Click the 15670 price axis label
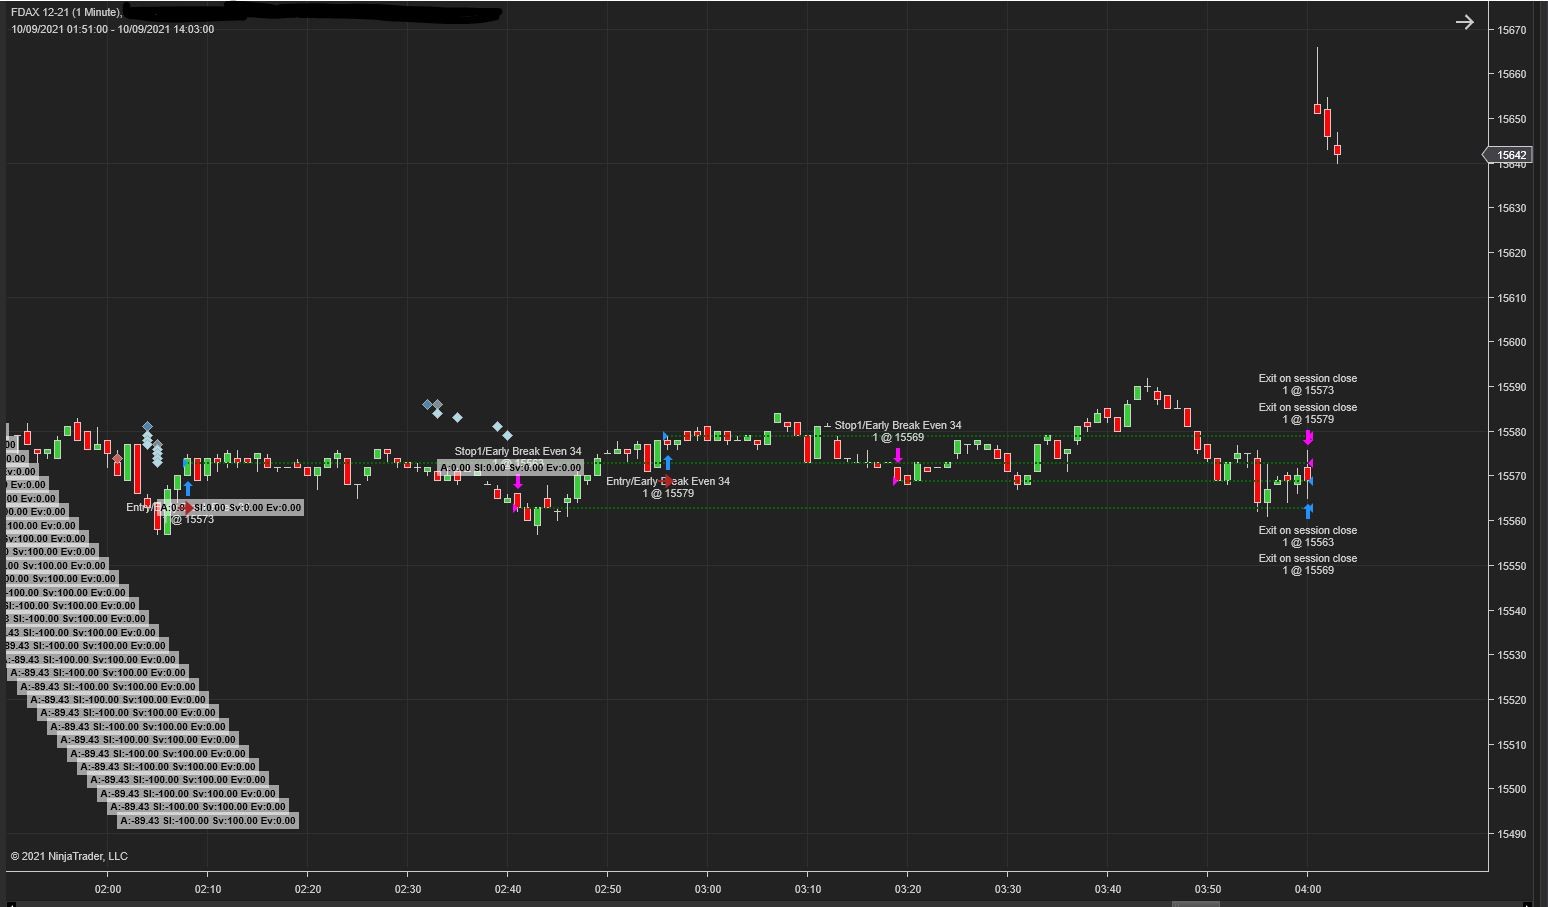The width and height of the screenshot is (1548, 907). coord(1512,30)
